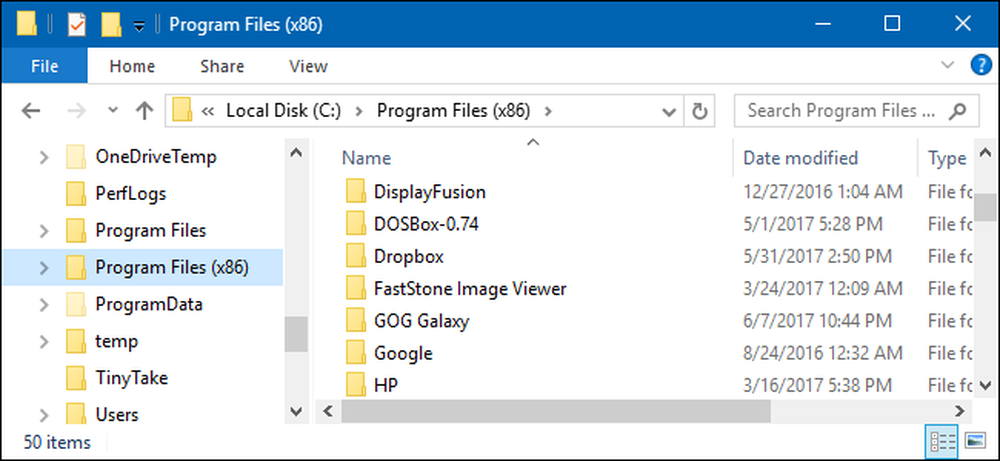Switch to the Home ribbon tab
Viewport: 1000px width, 461px height.
[132, 66]
